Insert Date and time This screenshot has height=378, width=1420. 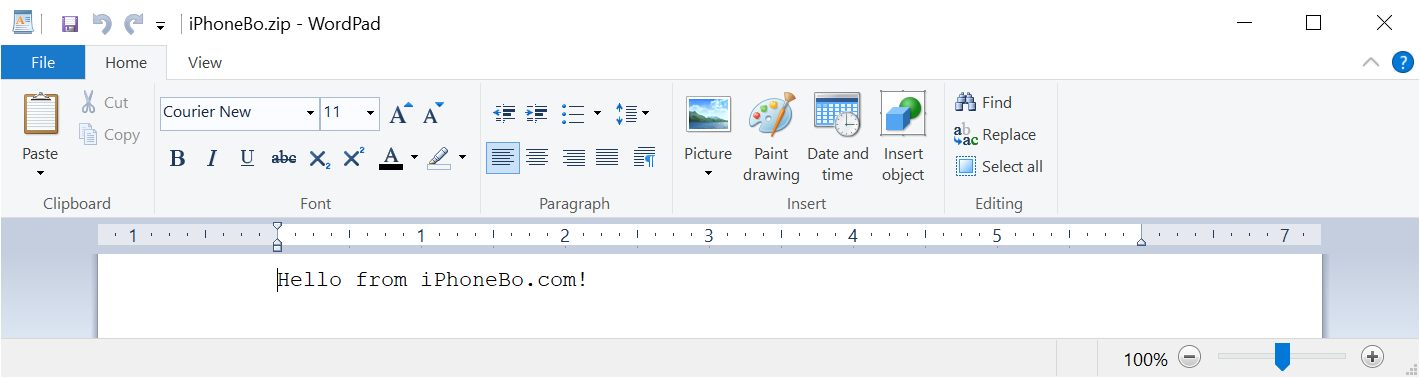click(837, 138)
